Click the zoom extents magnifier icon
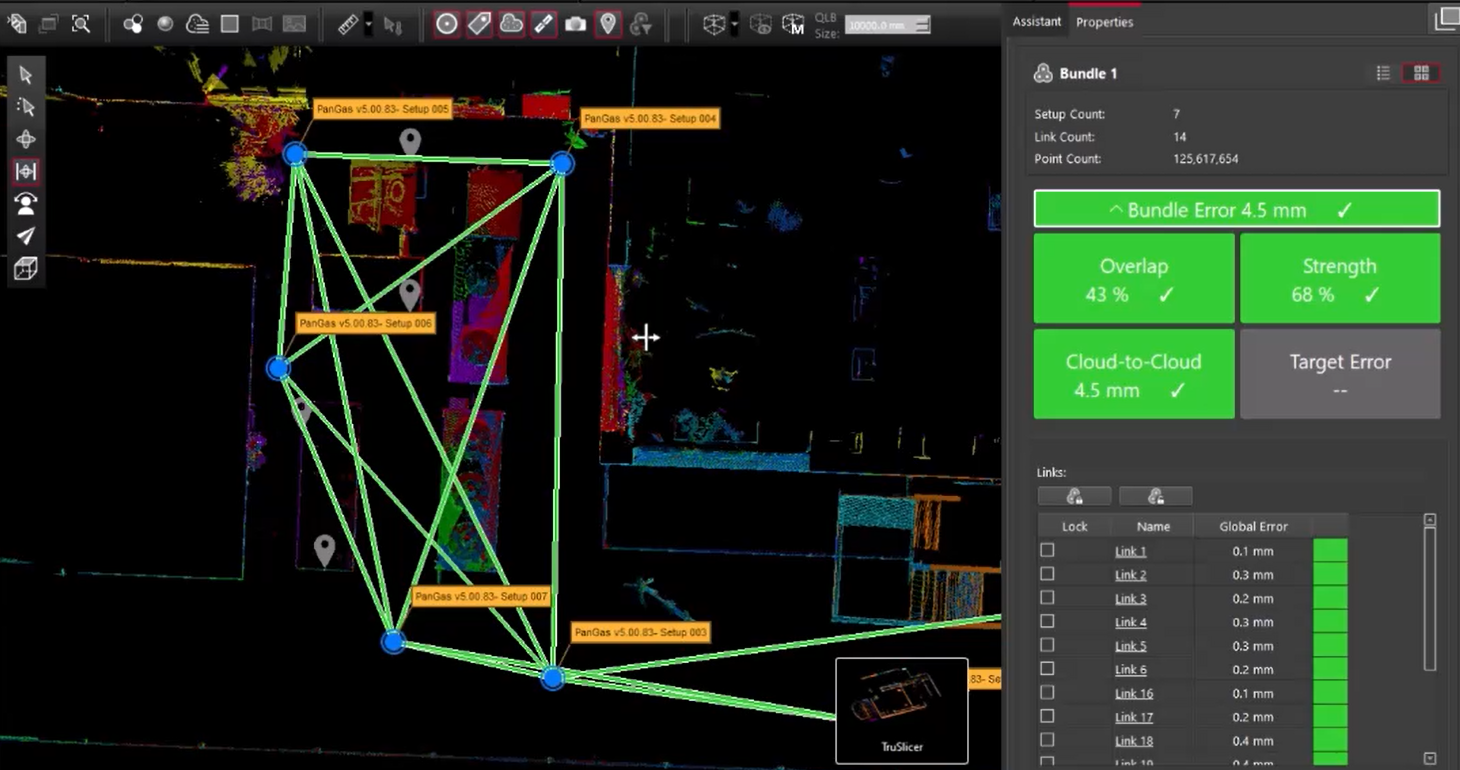Screen dimensions: 1460x770 coord(81,24)
